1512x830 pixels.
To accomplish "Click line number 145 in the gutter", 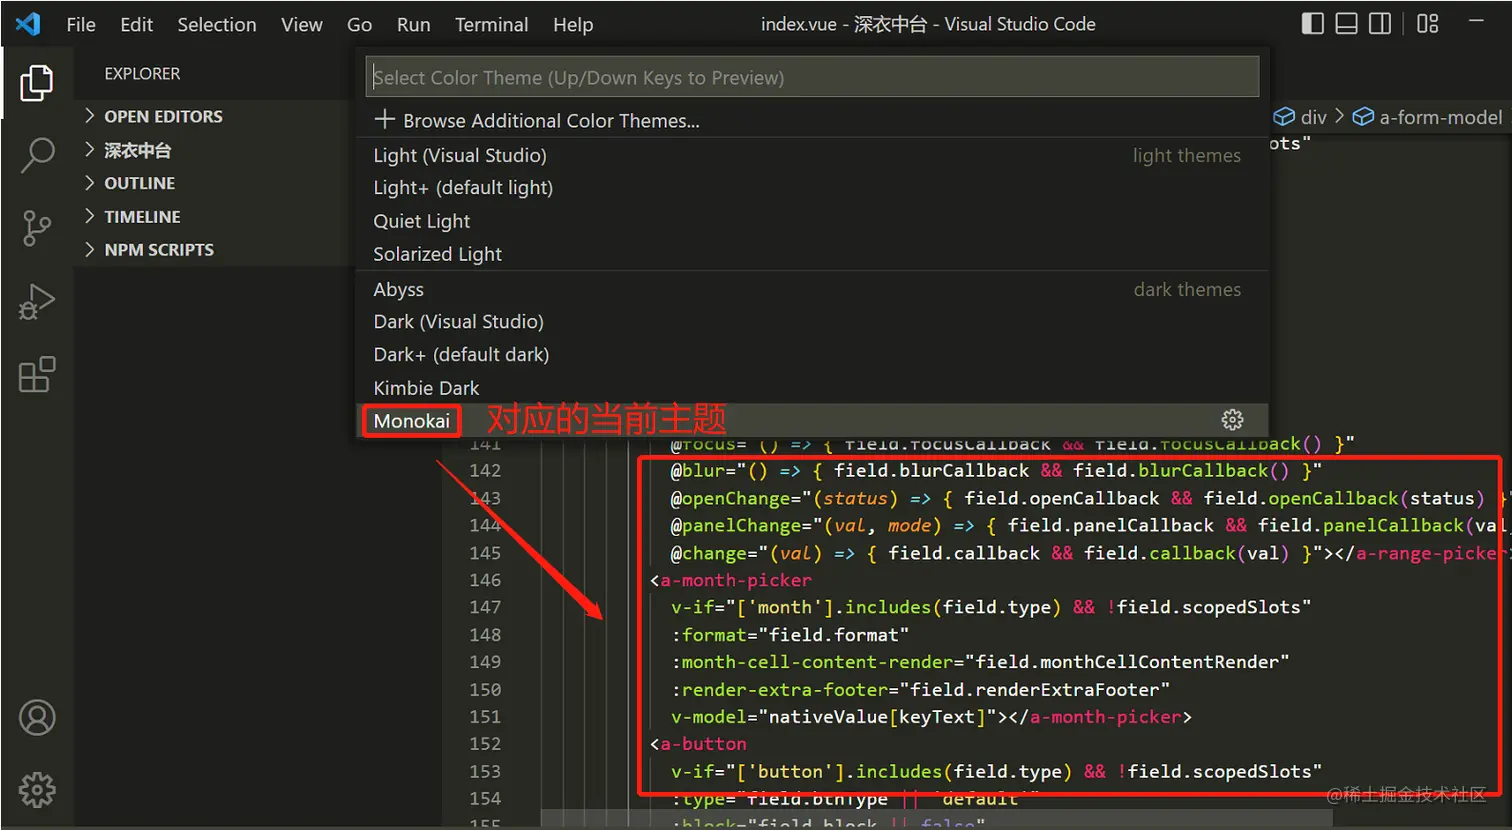I will pyautogui.click(x=485, y=553).
